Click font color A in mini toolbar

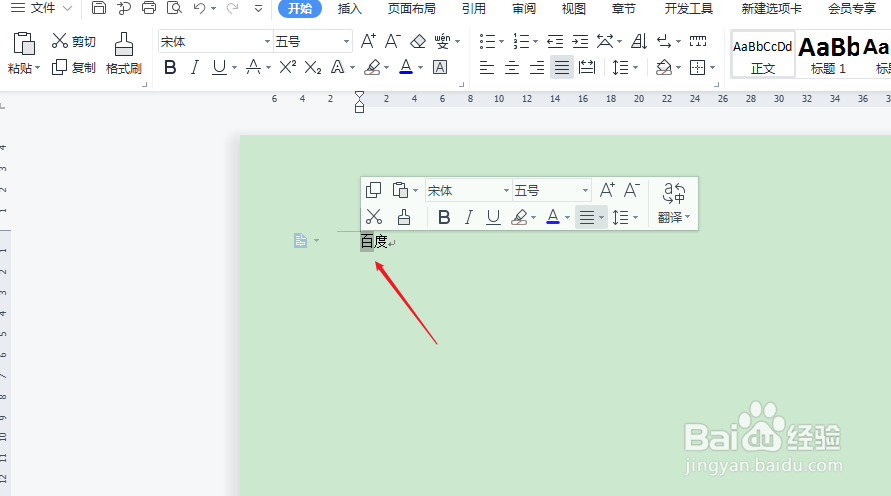(x=552, y=217)
